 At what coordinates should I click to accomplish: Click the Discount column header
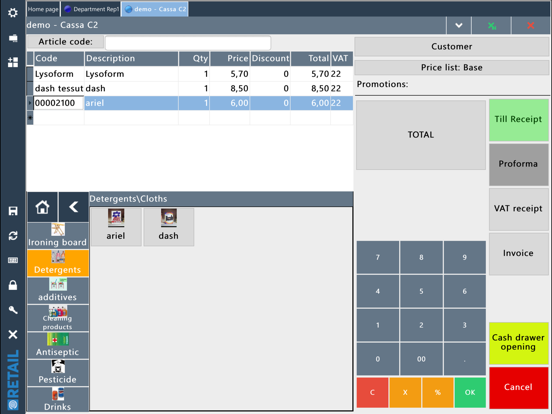click(x=270, y=58)
